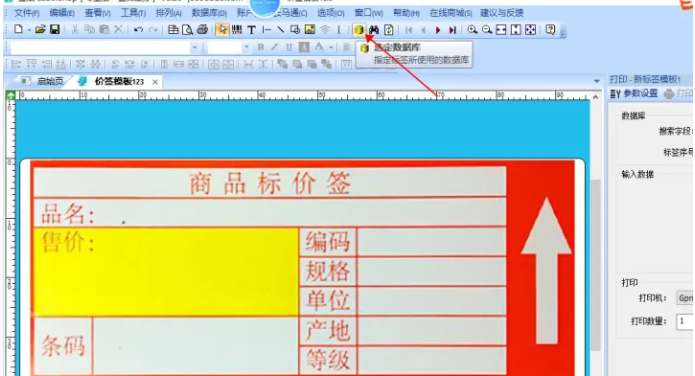Create a new label document
Image resolution: width=695 pixels, height=376 pixels.
[18, 30]
